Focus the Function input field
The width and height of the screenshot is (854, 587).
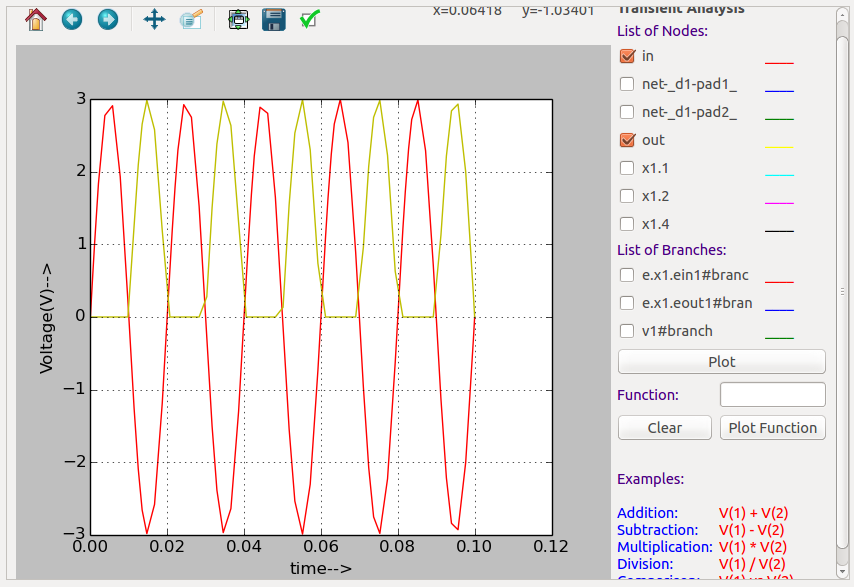[773, 394]
